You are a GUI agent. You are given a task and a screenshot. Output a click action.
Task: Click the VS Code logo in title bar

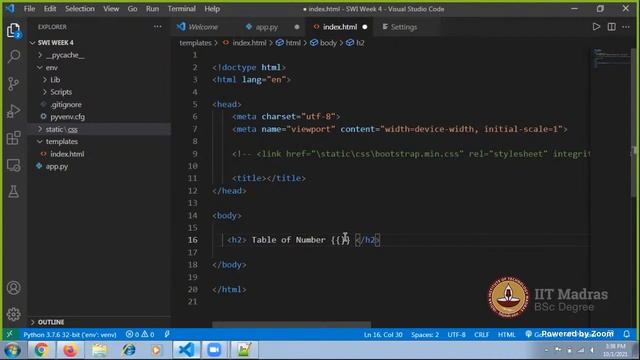10,9
